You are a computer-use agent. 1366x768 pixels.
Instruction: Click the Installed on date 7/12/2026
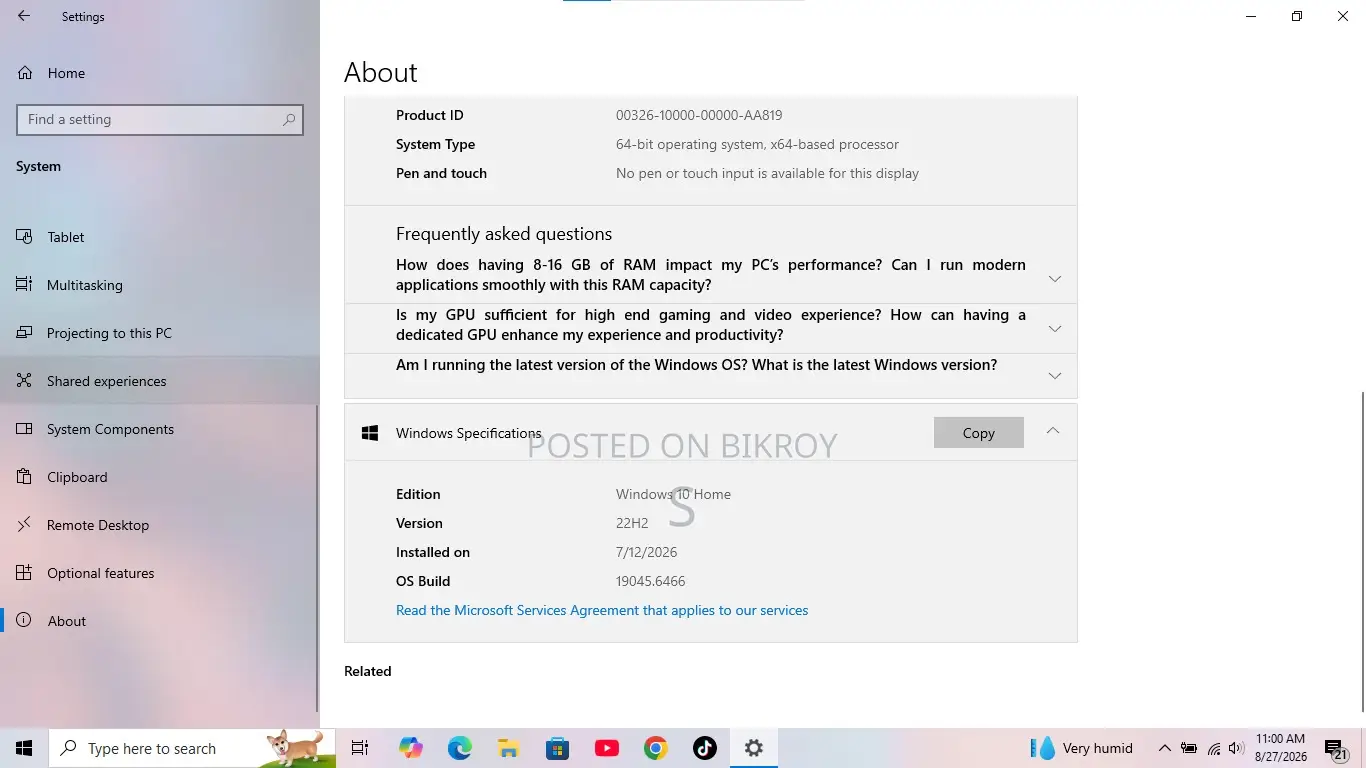[x=647, y=552]
